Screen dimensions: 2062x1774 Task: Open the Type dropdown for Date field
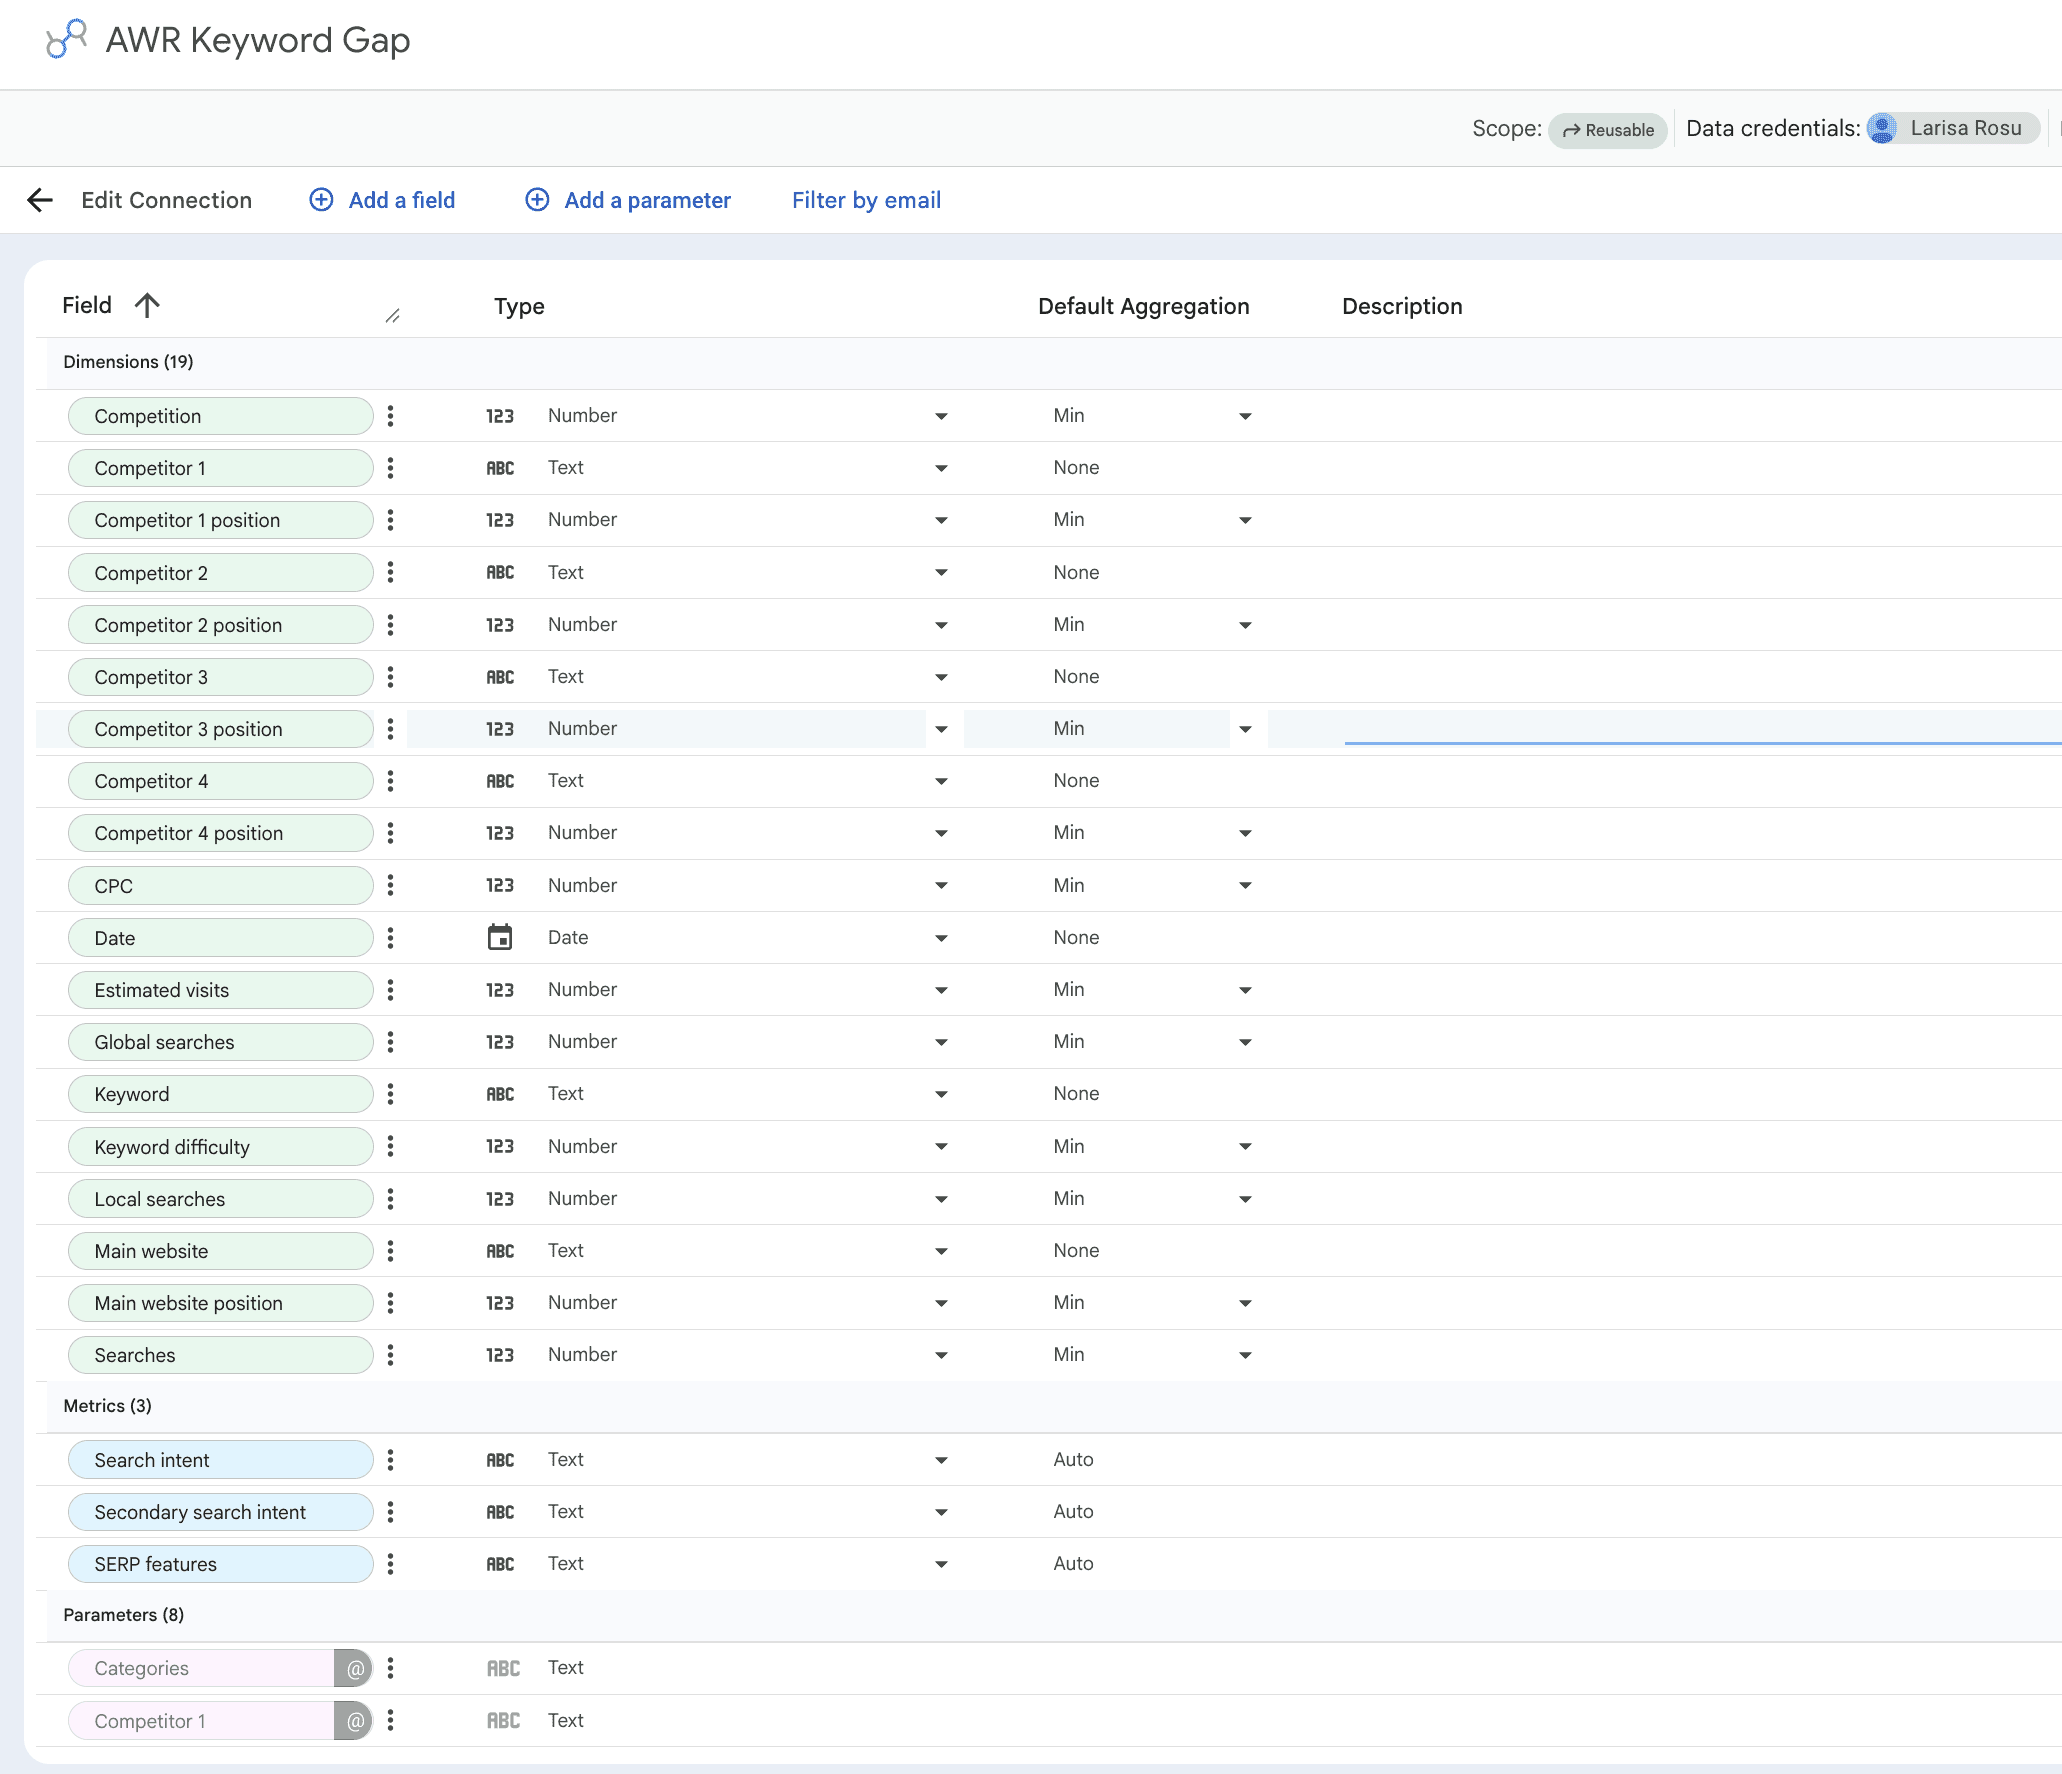941,938
